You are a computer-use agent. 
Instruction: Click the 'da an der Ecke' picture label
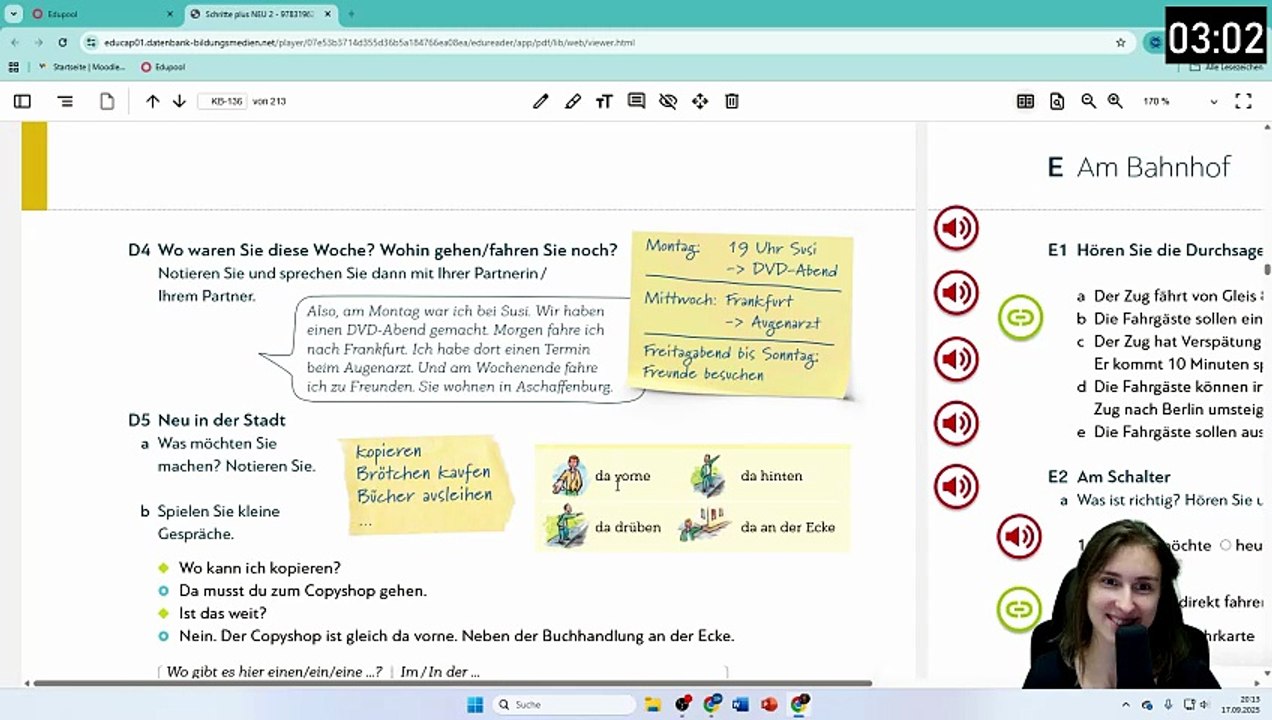coord(787,527)
